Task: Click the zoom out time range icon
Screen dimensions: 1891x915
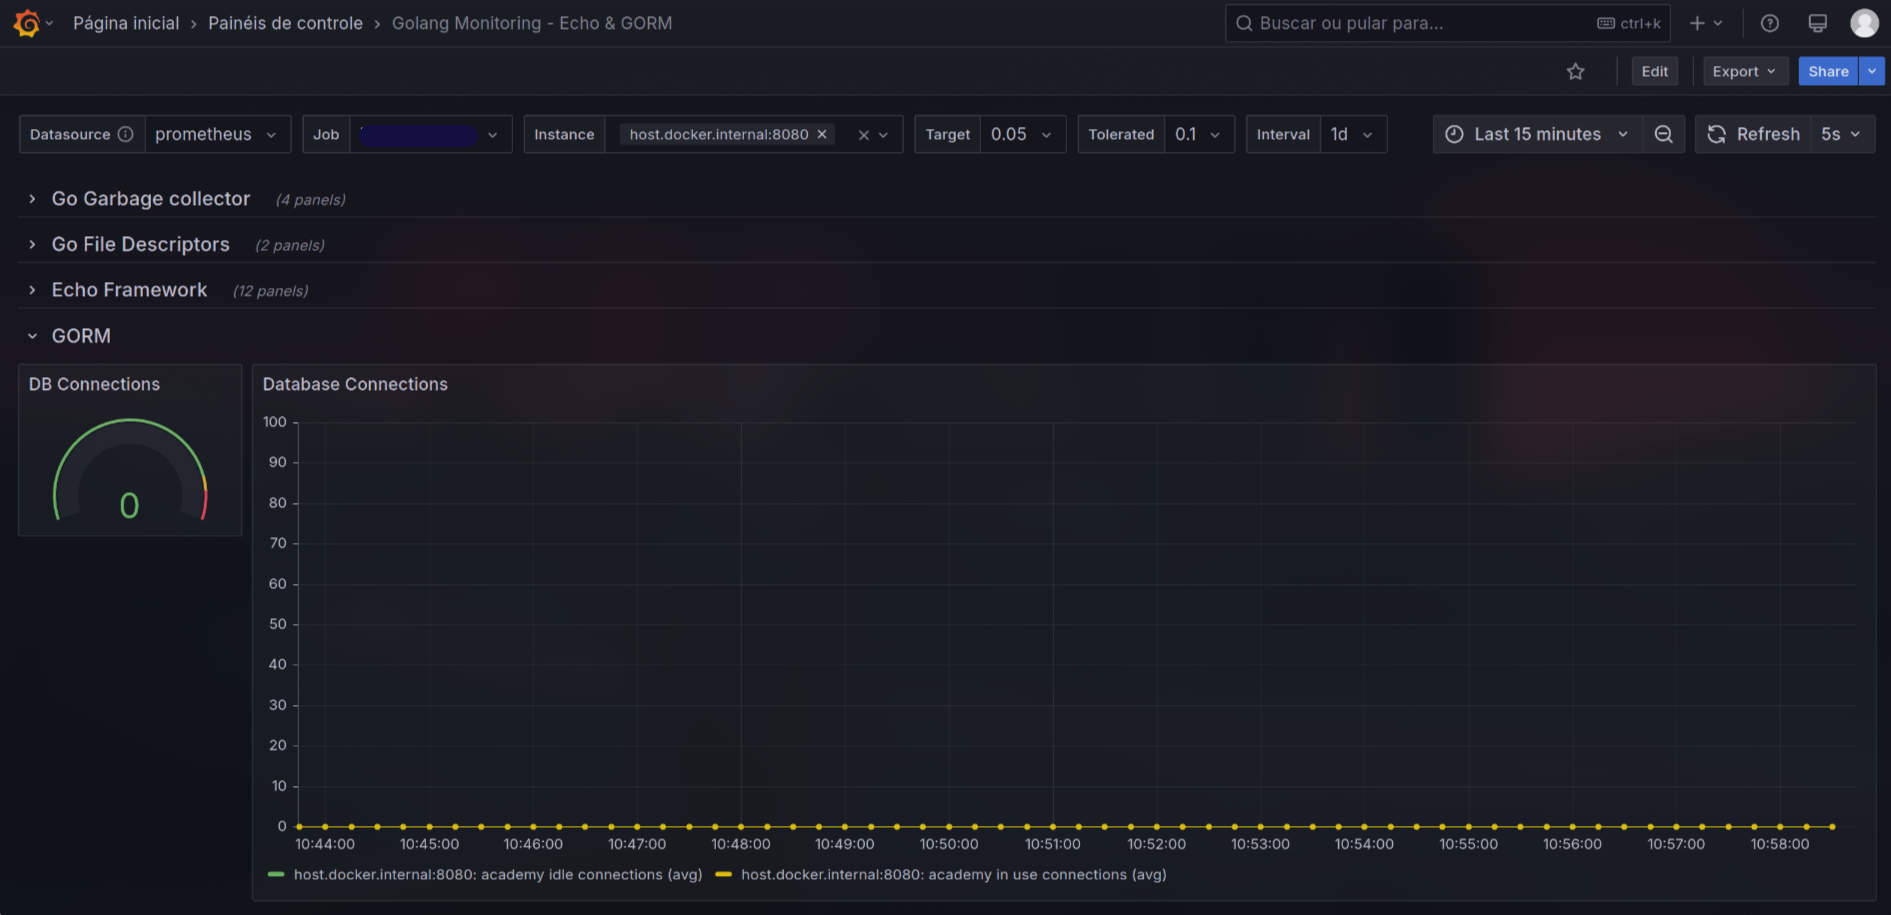Action: point(1664,134)
